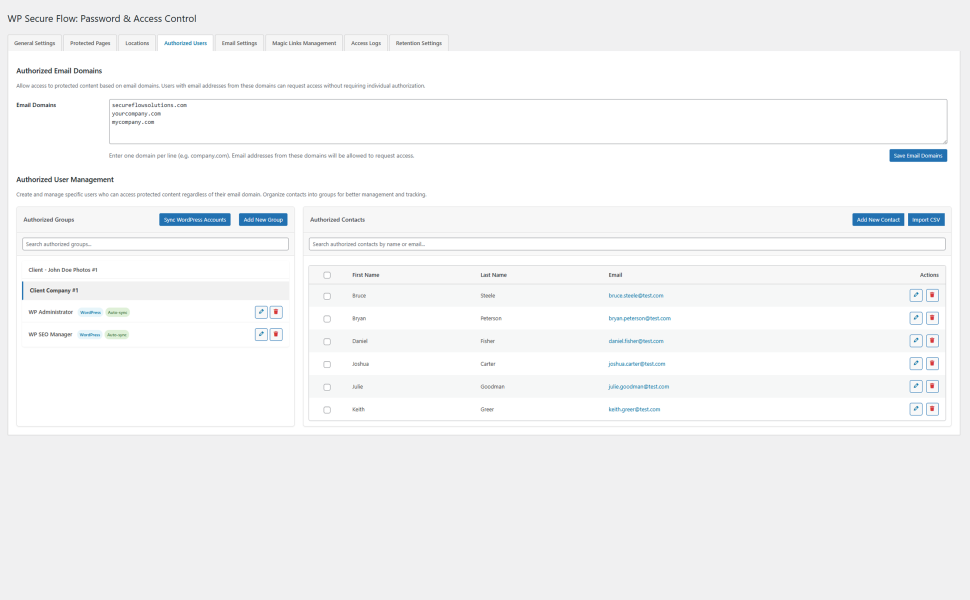The image size is (970, 600).
Task: Select the Authorized Users tab
Action: point(186,43)
